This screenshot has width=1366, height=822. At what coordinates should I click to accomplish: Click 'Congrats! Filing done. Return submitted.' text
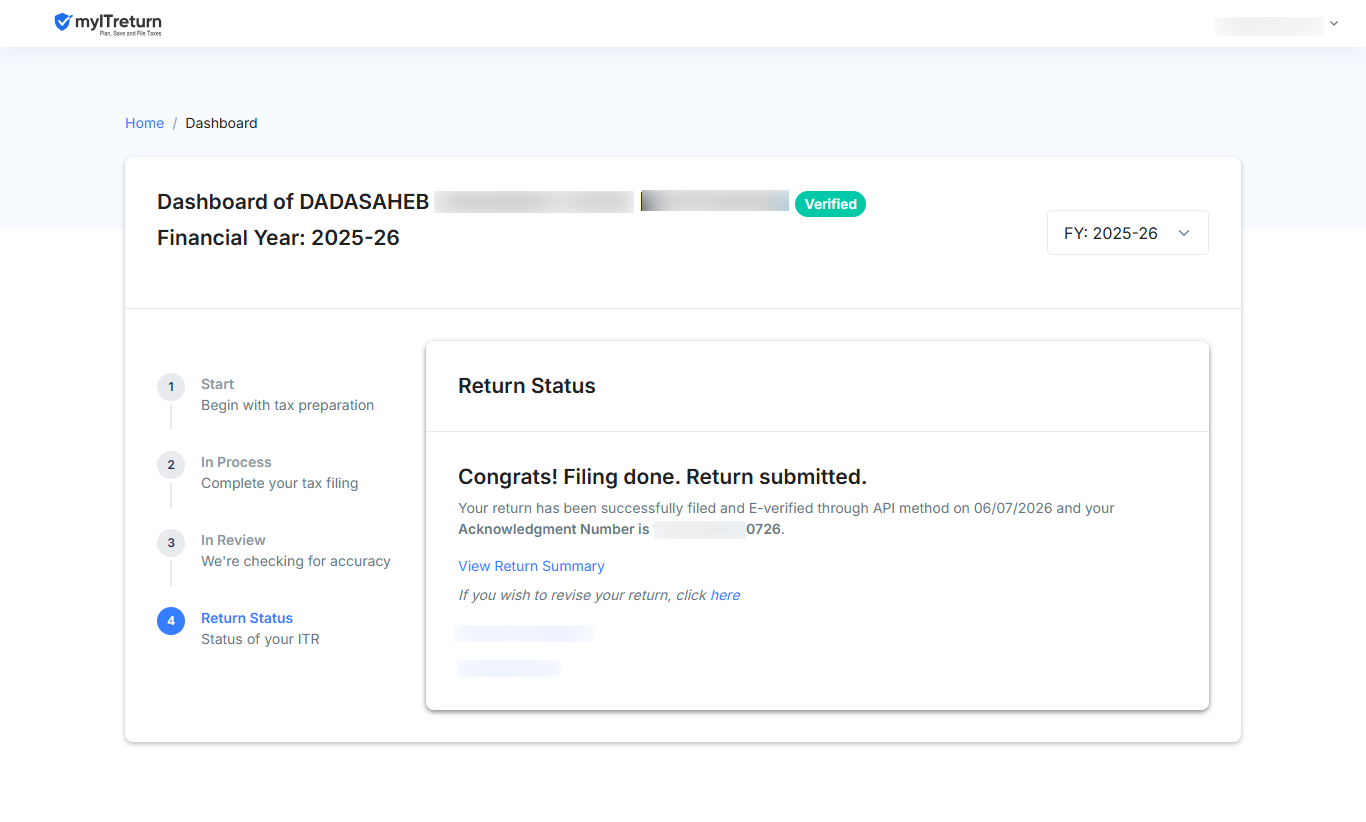coord(662,476)
